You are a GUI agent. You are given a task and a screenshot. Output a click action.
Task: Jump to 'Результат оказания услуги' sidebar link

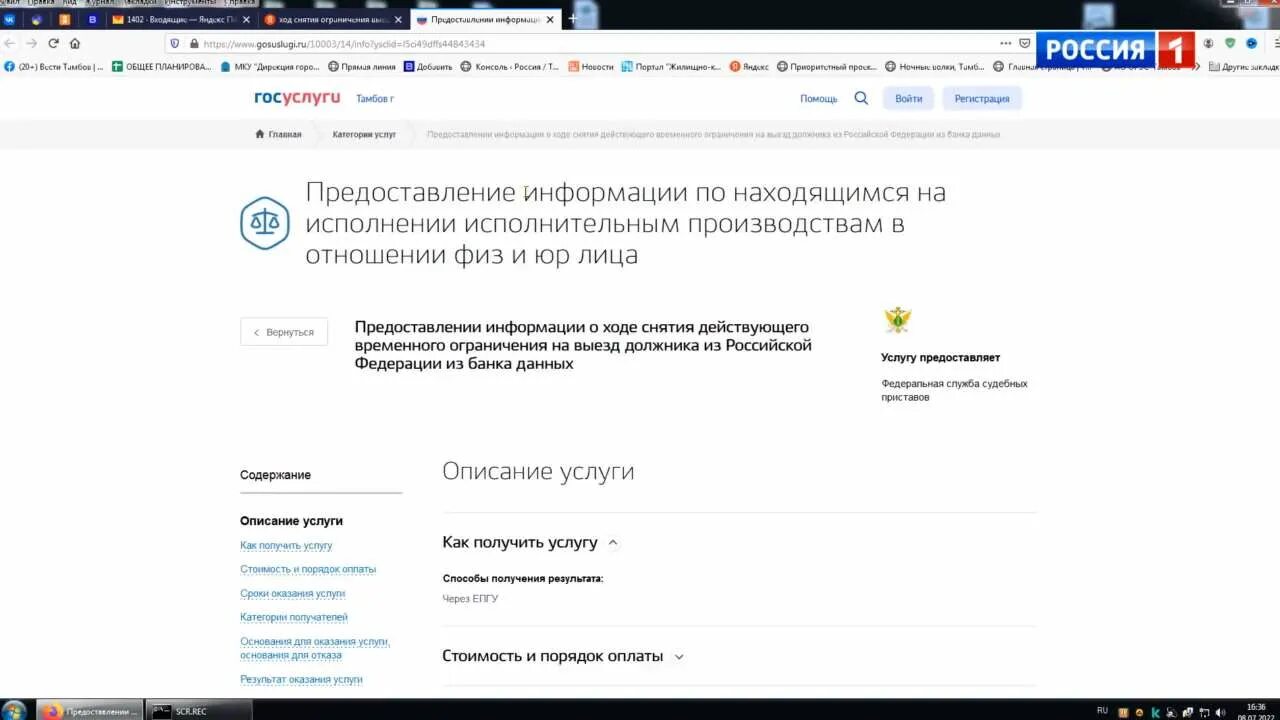coord(301,679)
